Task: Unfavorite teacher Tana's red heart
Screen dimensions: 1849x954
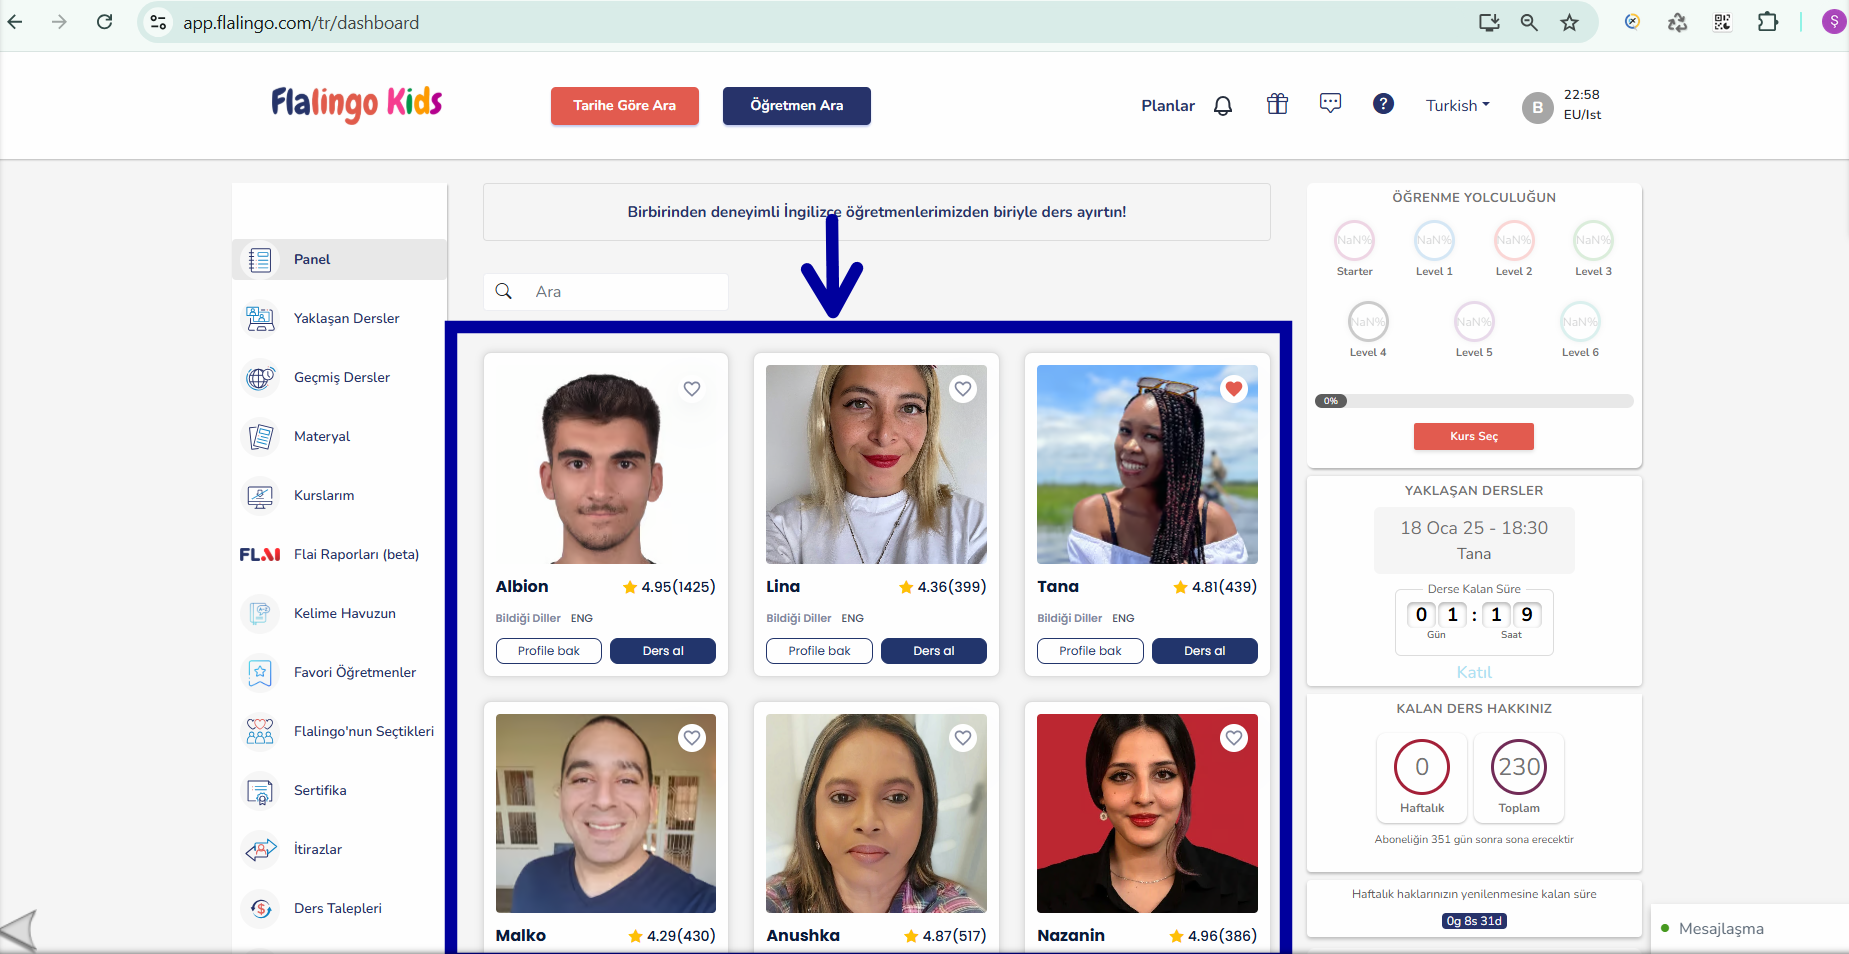Action: pos(1234,389)
